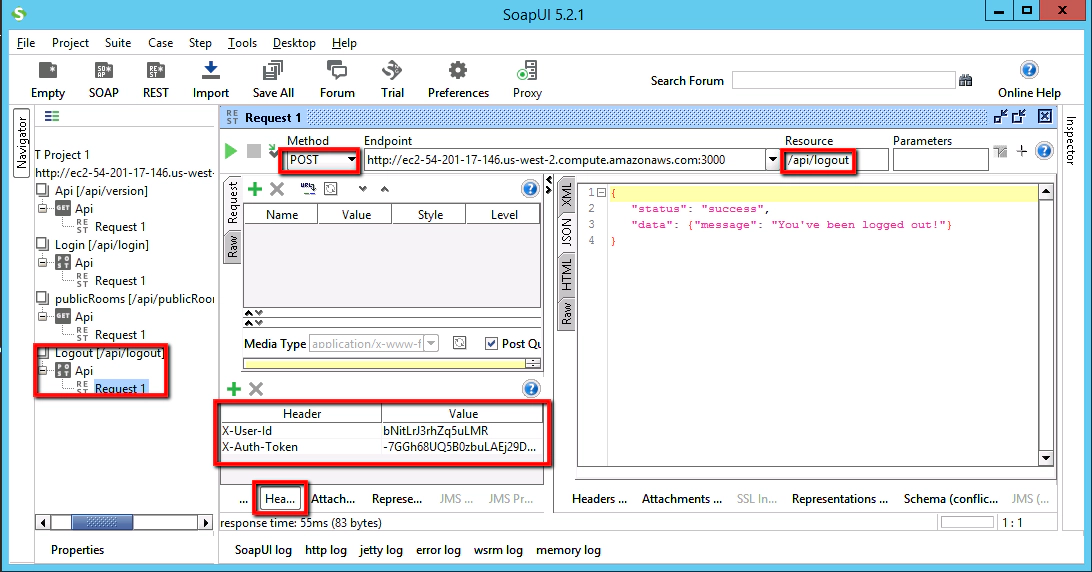The height and width of the screenshot is (572, 1092).
Task: Submit request with the green play arrow
Action: (231, 150)
